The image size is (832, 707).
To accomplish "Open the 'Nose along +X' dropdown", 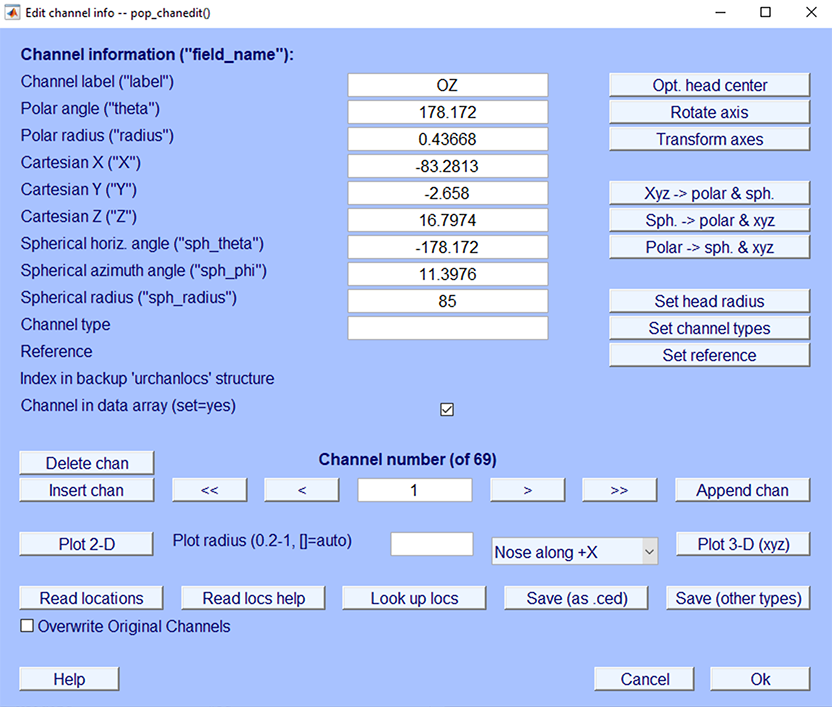I will [x=574, y=552].
